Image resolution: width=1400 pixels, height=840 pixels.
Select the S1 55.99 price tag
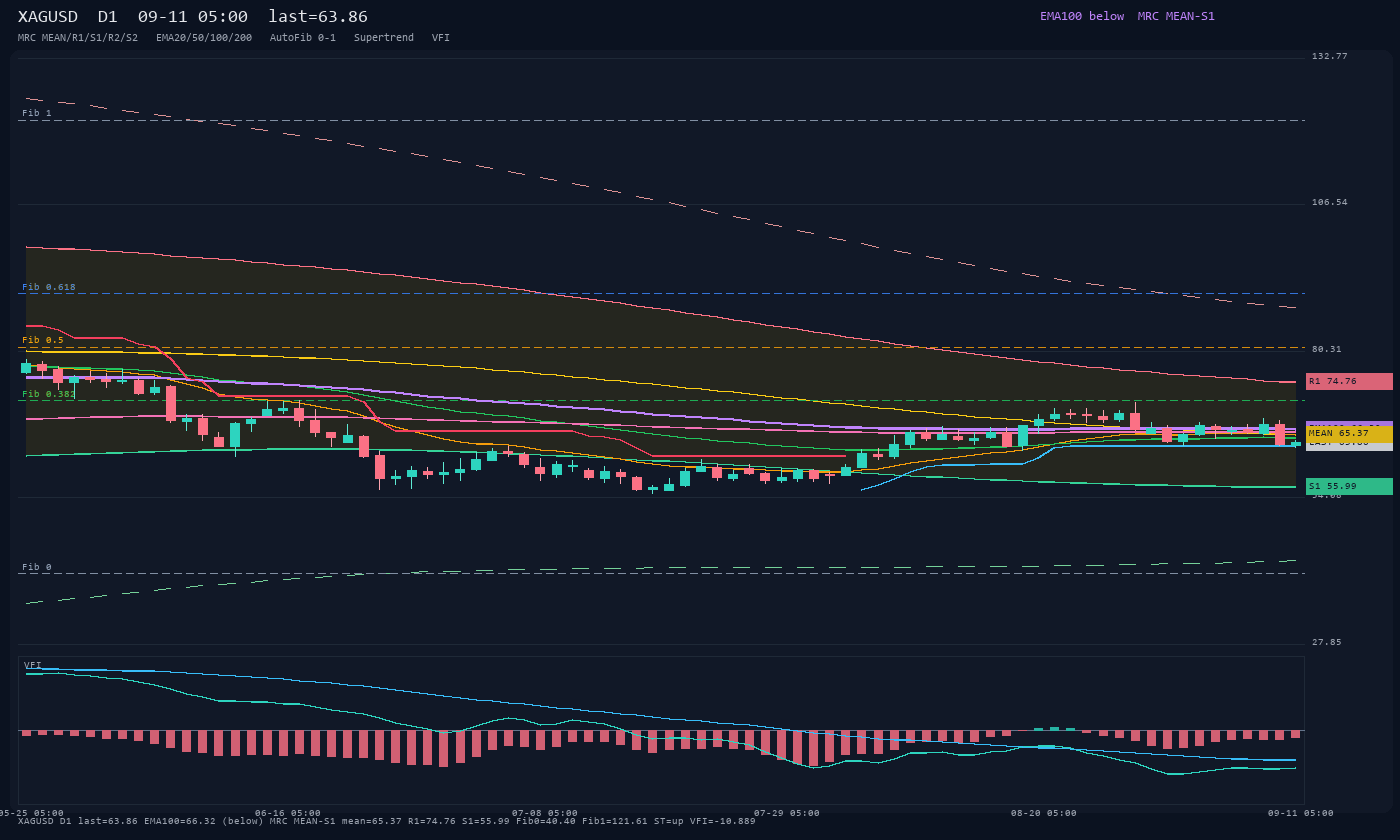pyautogui.click(x=1349, y=486)
